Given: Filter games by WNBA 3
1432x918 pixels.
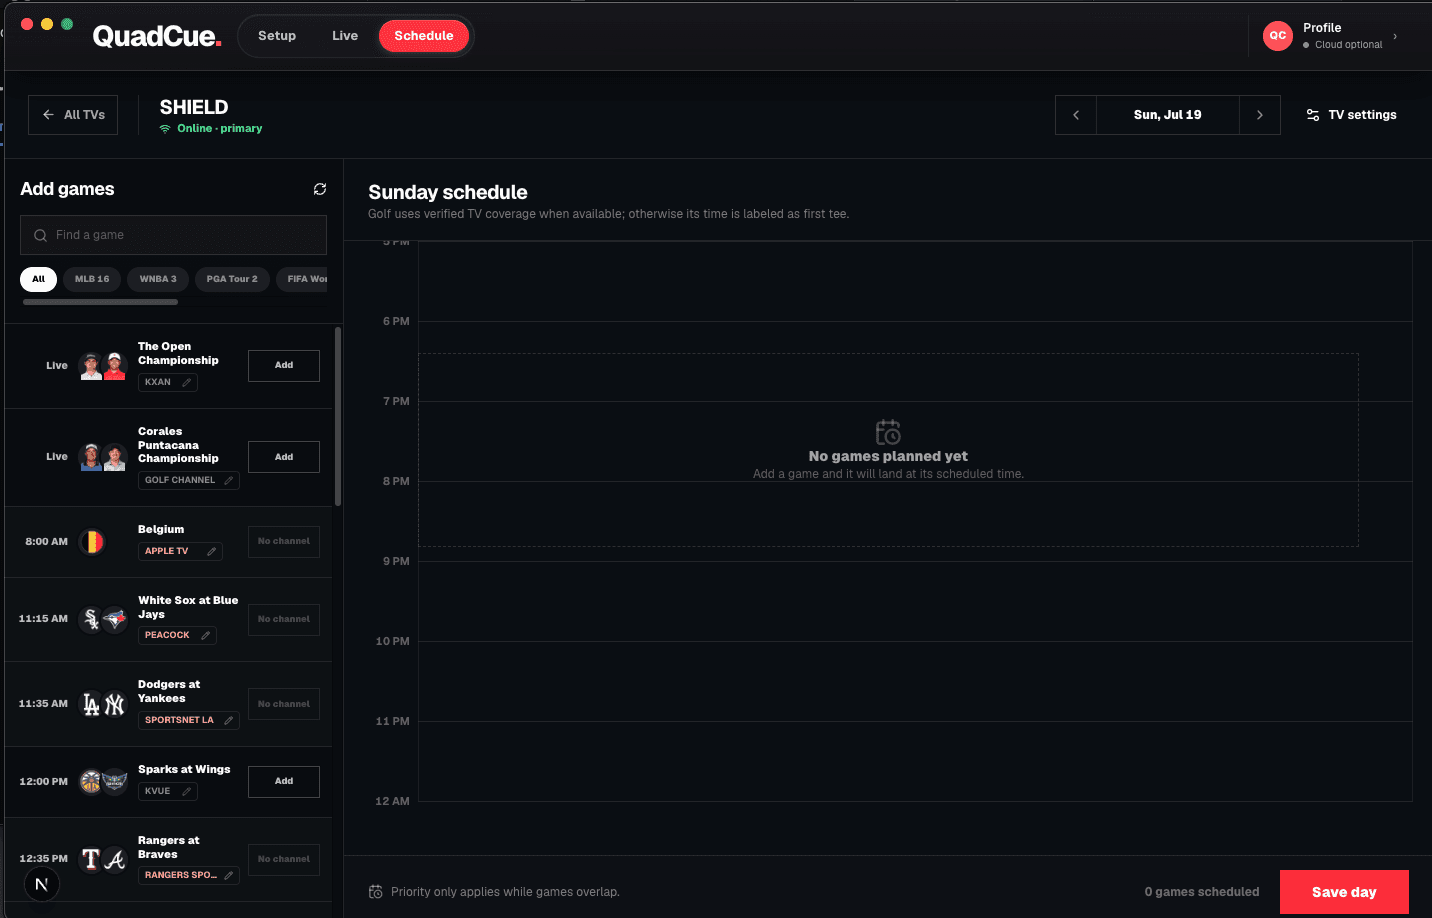Looking at the screenshot, I should [x=158, y=279].
